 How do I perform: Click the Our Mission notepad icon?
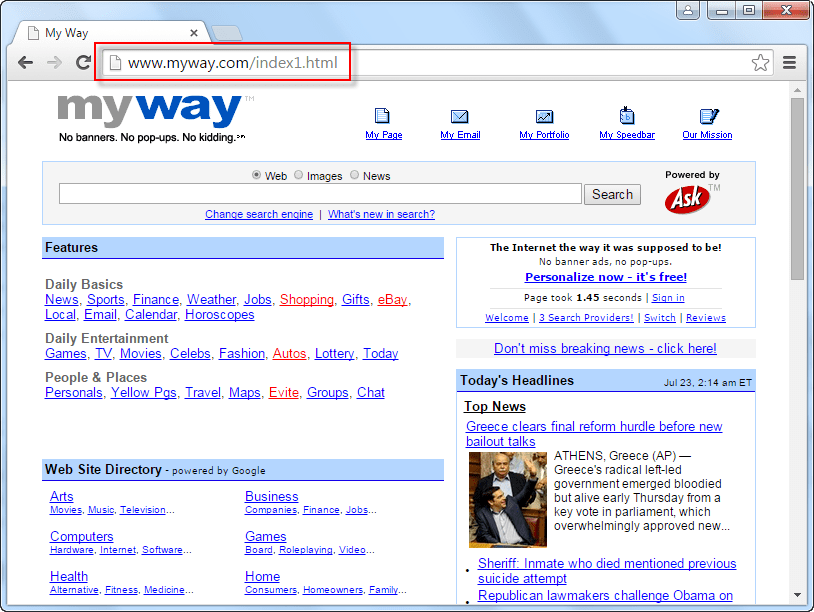709,116
